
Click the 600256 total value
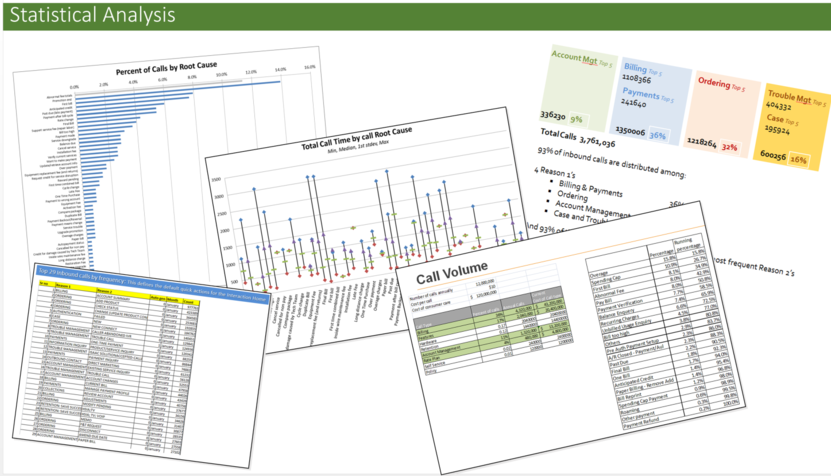click(x=773, y=155)
